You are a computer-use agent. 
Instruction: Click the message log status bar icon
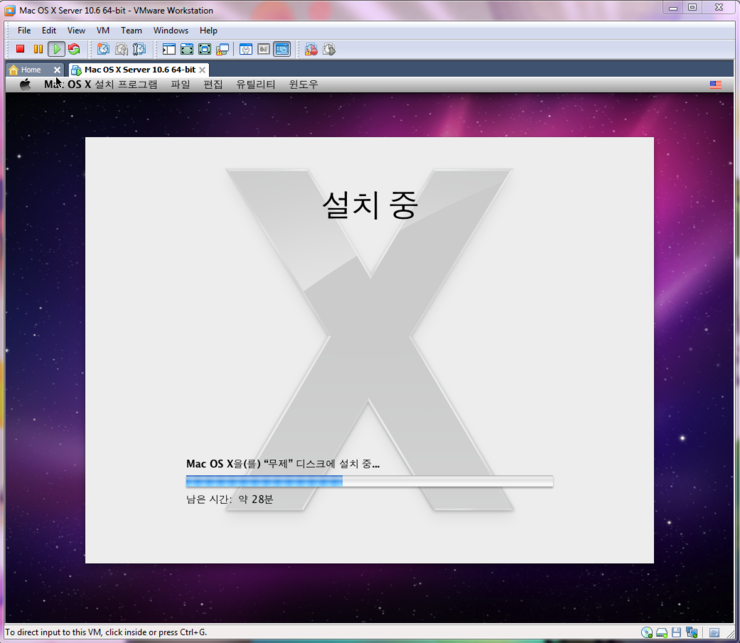[x=715, y=632]
